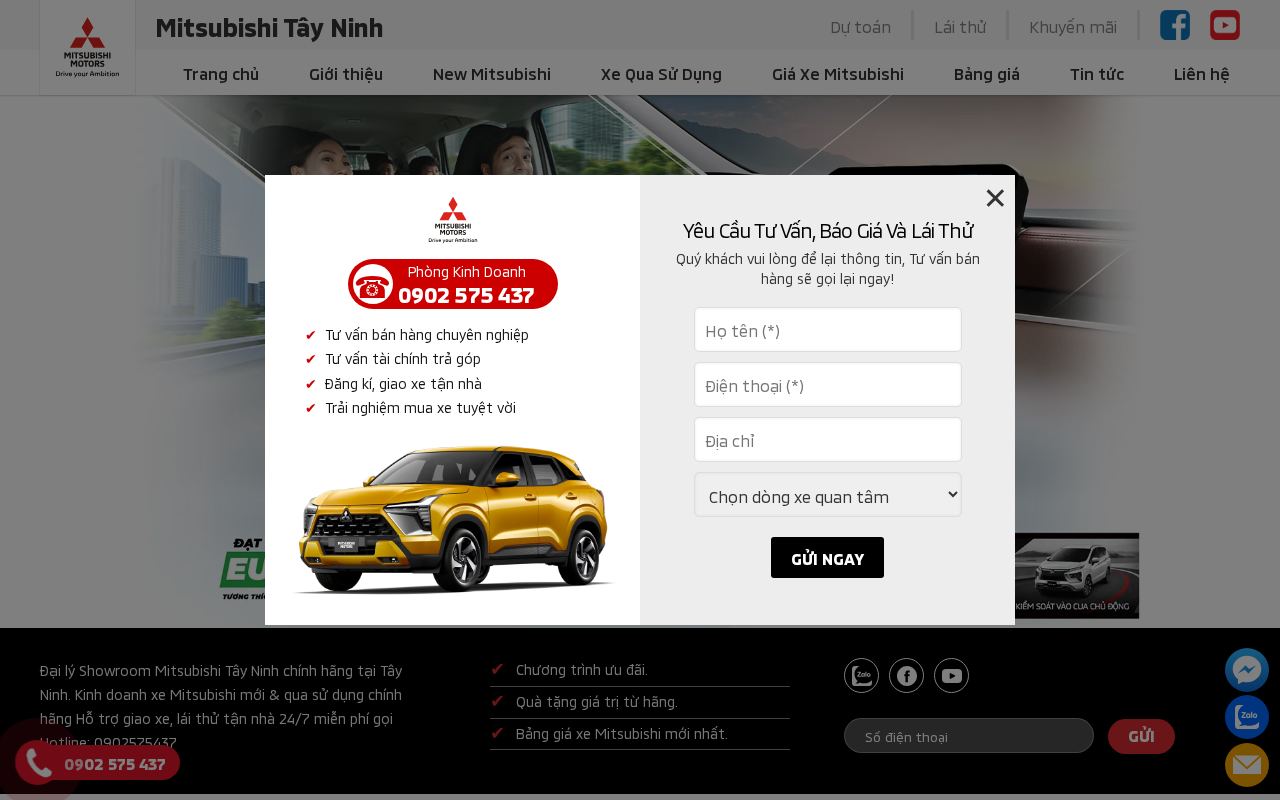Click the Mitsubishi Motors logo in the header

[87, 47]
